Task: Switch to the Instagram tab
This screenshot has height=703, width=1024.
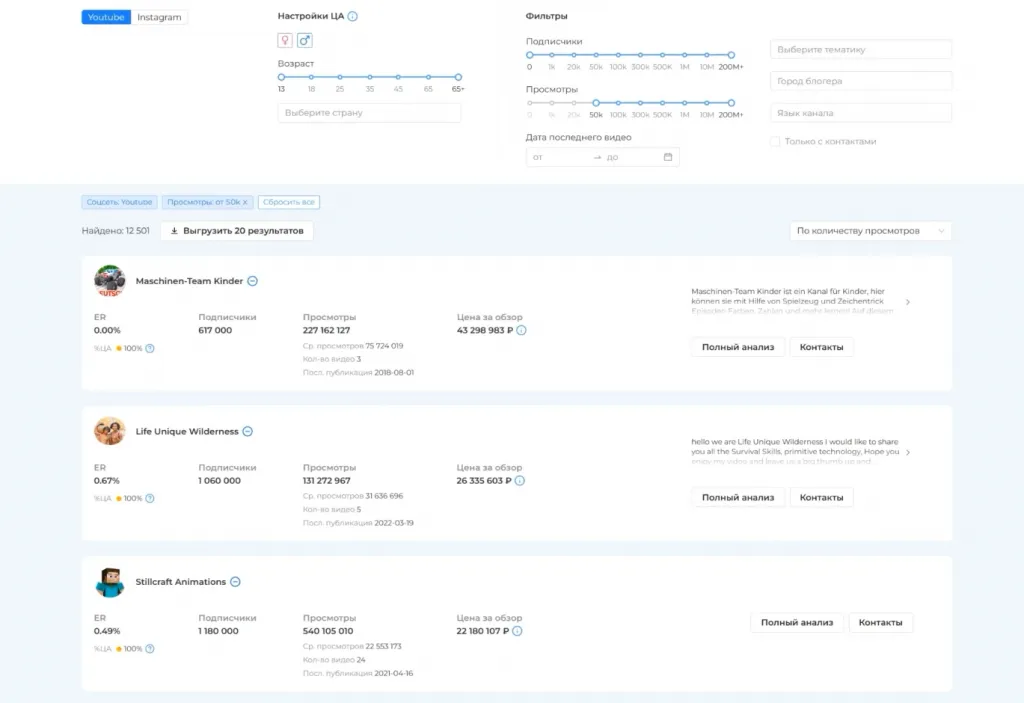Action: click(159, 17)
